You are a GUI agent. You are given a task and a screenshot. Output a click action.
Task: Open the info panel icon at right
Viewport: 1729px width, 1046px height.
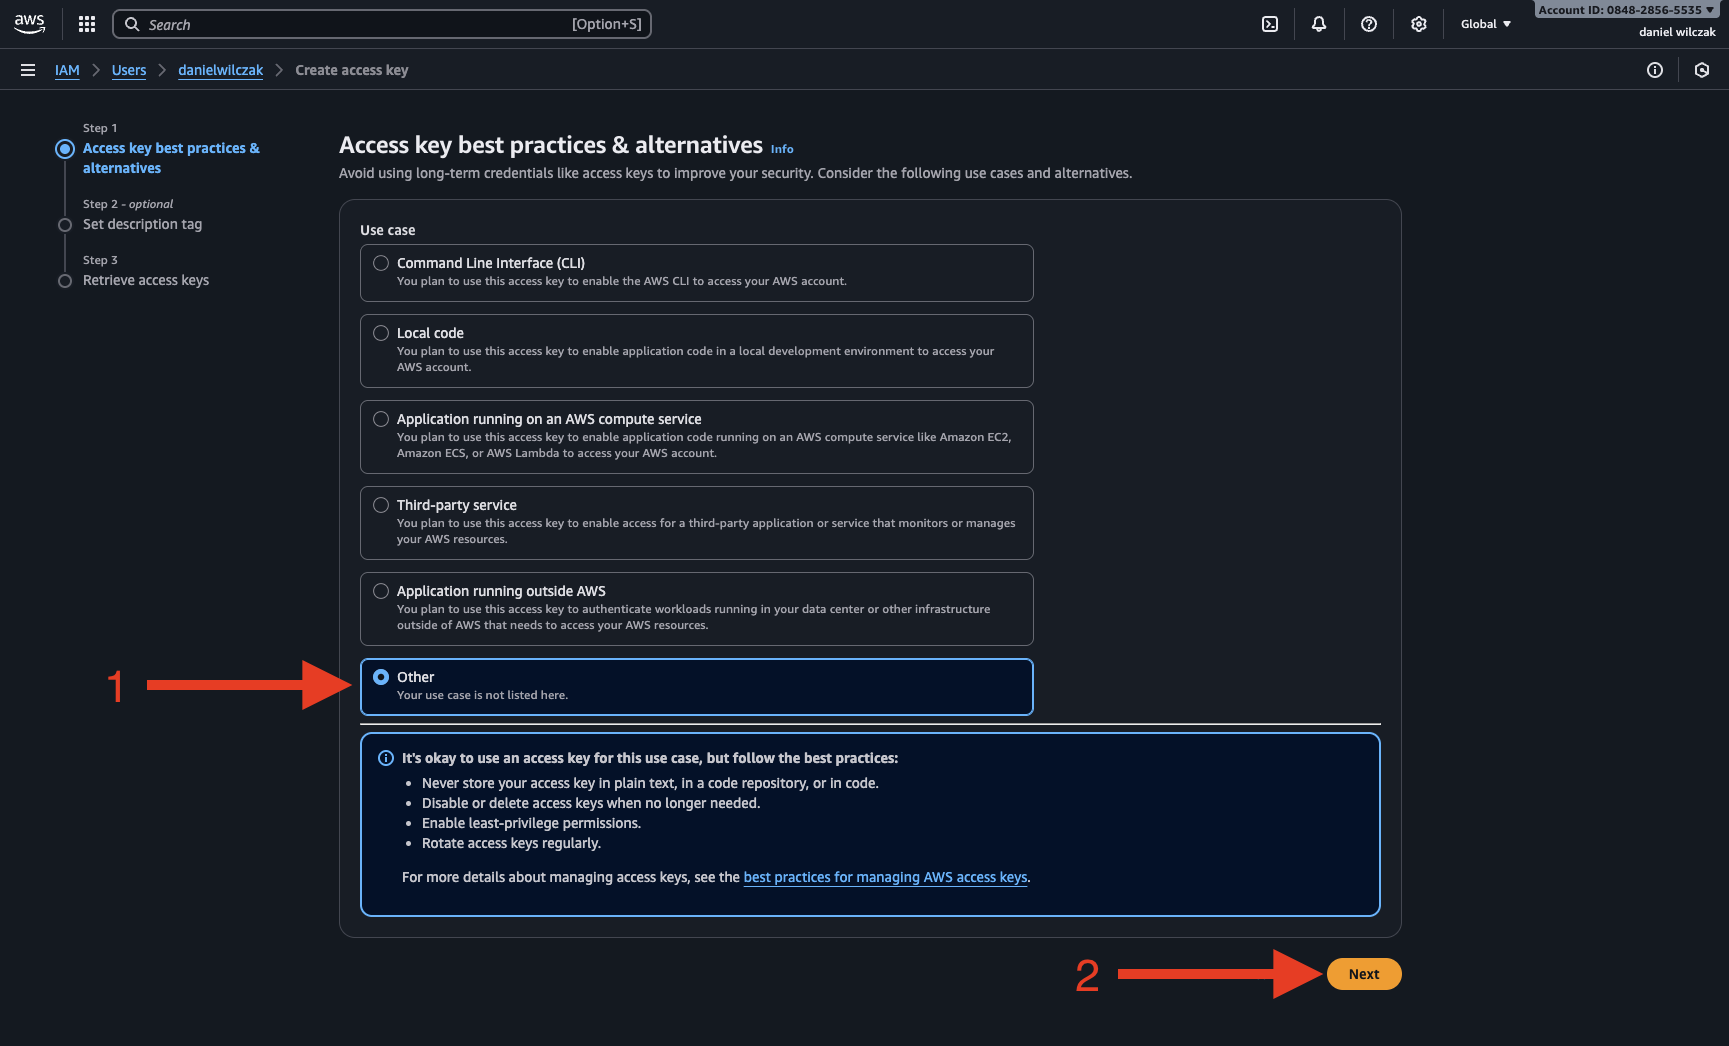pyautogui.click(x=1655, y=70)
